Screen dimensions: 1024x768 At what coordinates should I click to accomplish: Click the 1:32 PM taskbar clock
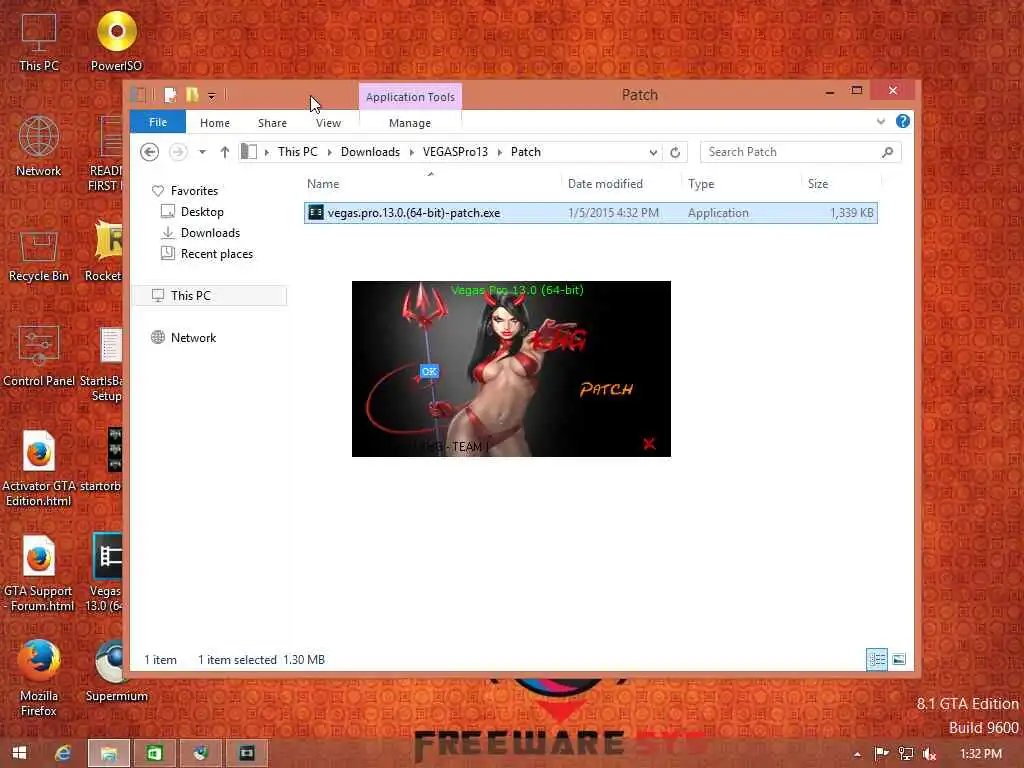tap(980, 754)
